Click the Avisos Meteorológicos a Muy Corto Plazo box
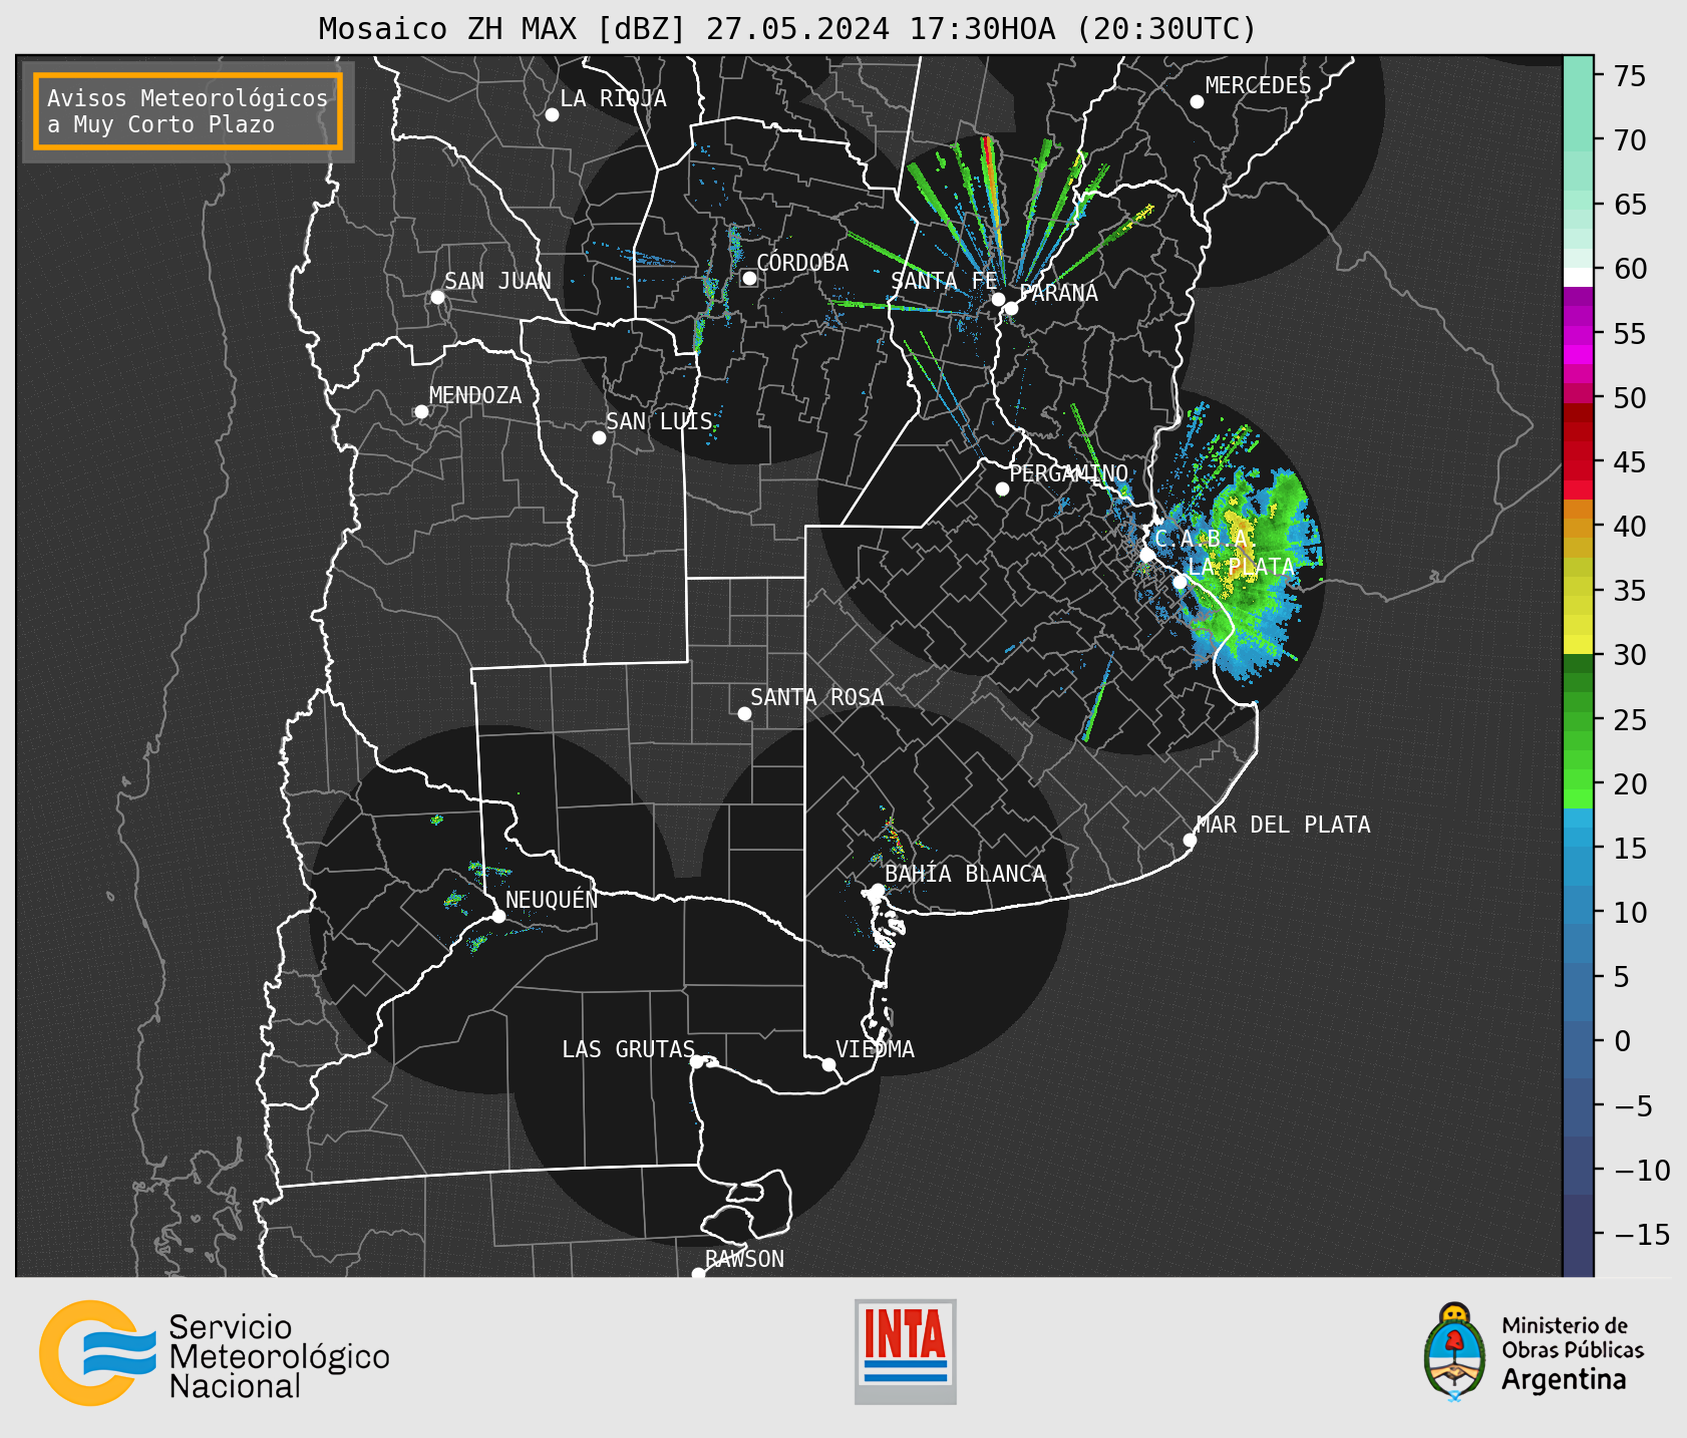 click(188, 111)
